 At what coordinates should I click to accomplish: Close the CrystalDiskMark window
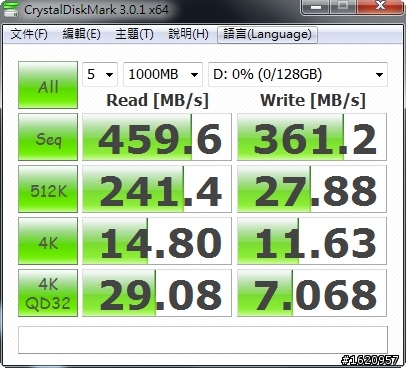click(x=380, y=7)
